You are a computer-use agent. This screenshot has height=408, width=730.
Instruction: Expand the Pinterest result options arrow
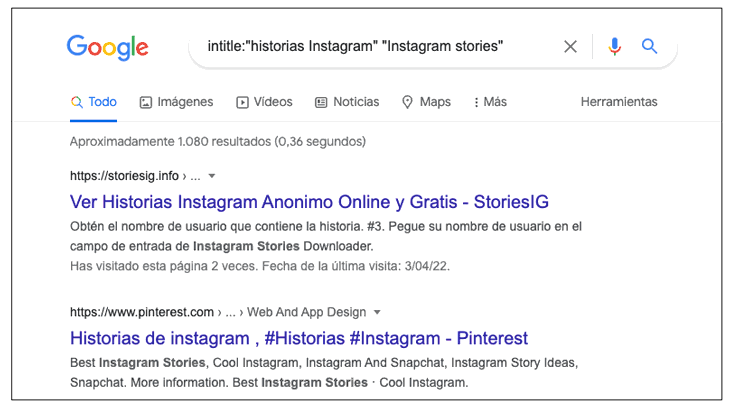pyautogui.click(x=377, y=312)
